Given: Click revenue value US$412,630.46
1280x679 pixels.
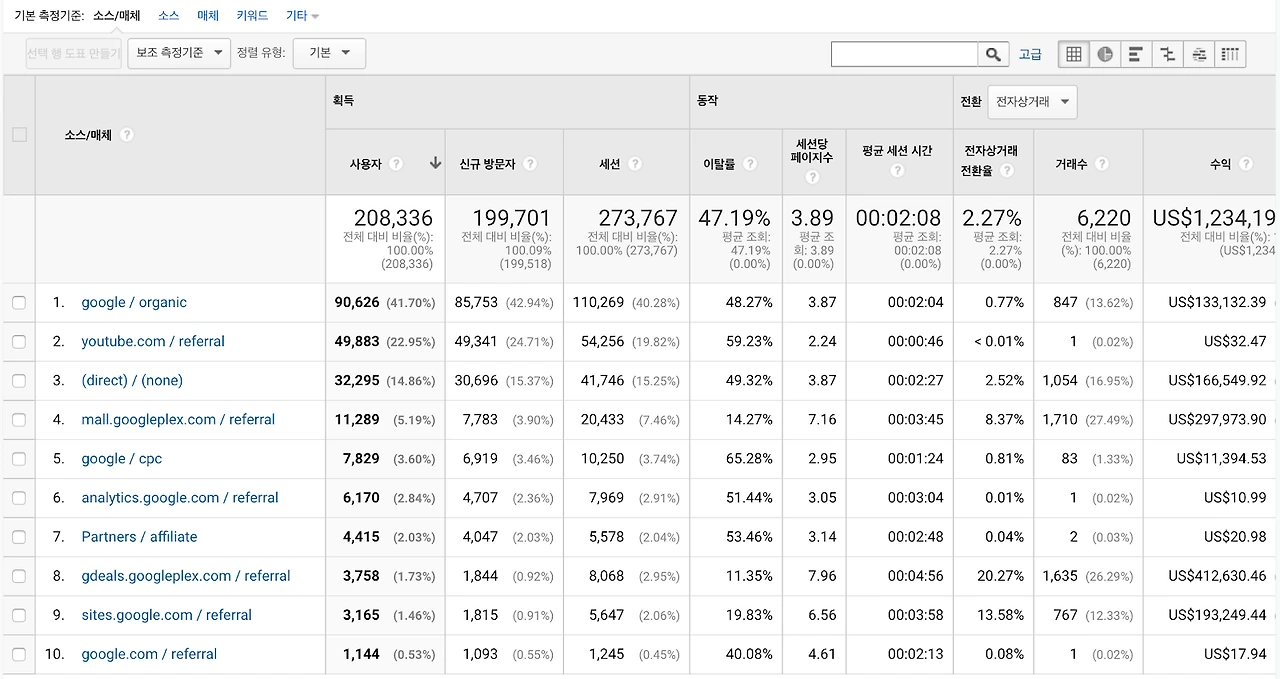Looking at the screenshot, I should click(x=1217, y=576).
